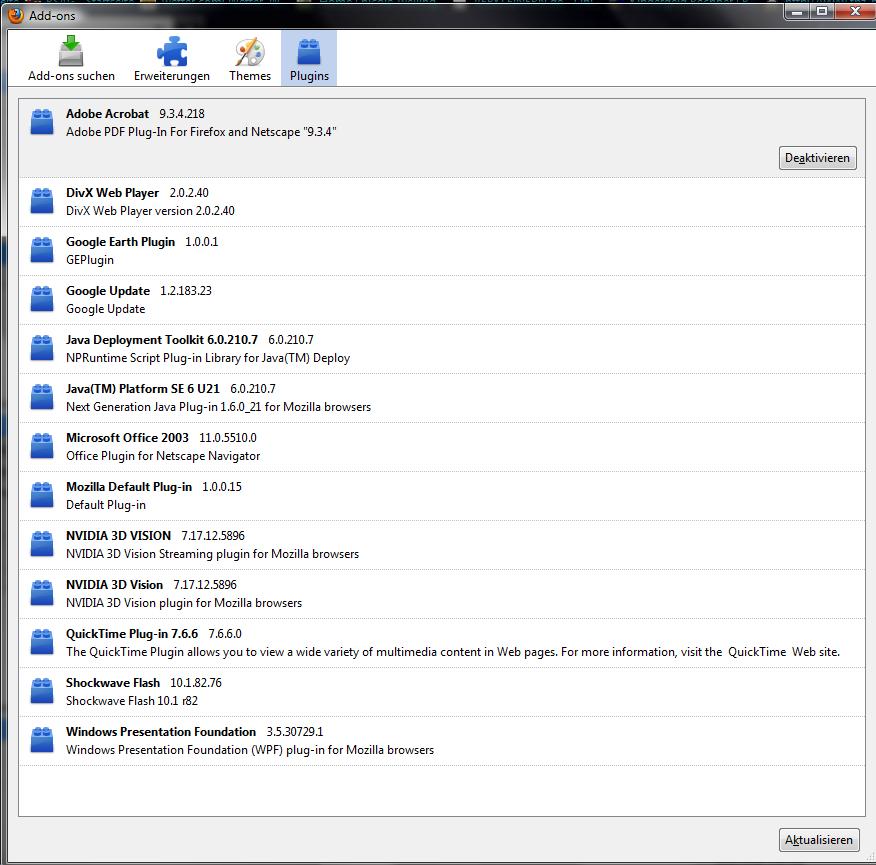
Task: Click the 'Shockwave Flash 10.1 r82' description
Action: coord(132,701)
